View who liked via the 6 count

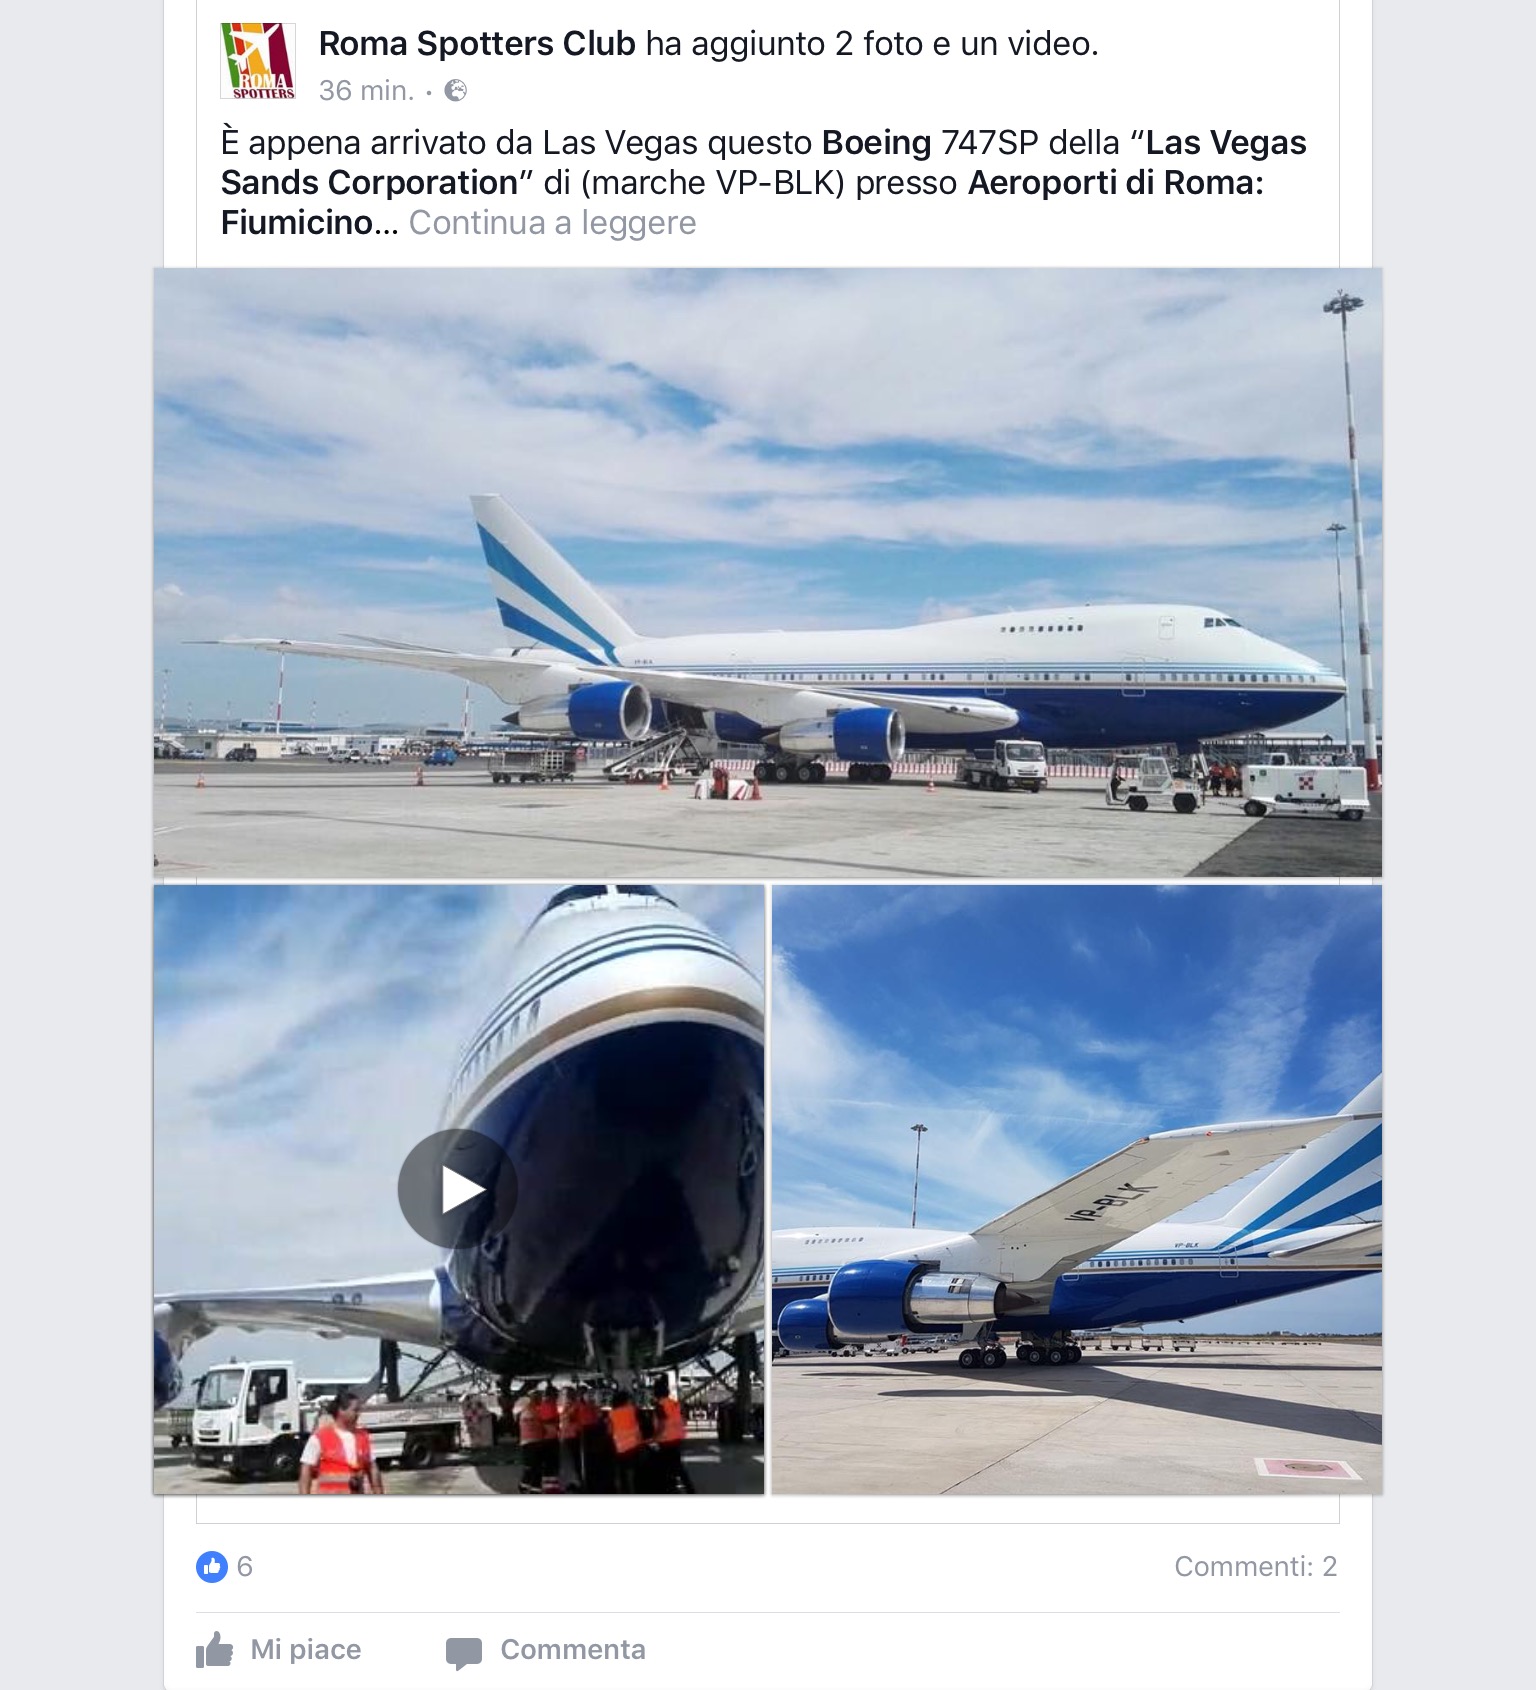click(x=245, y=1566)
